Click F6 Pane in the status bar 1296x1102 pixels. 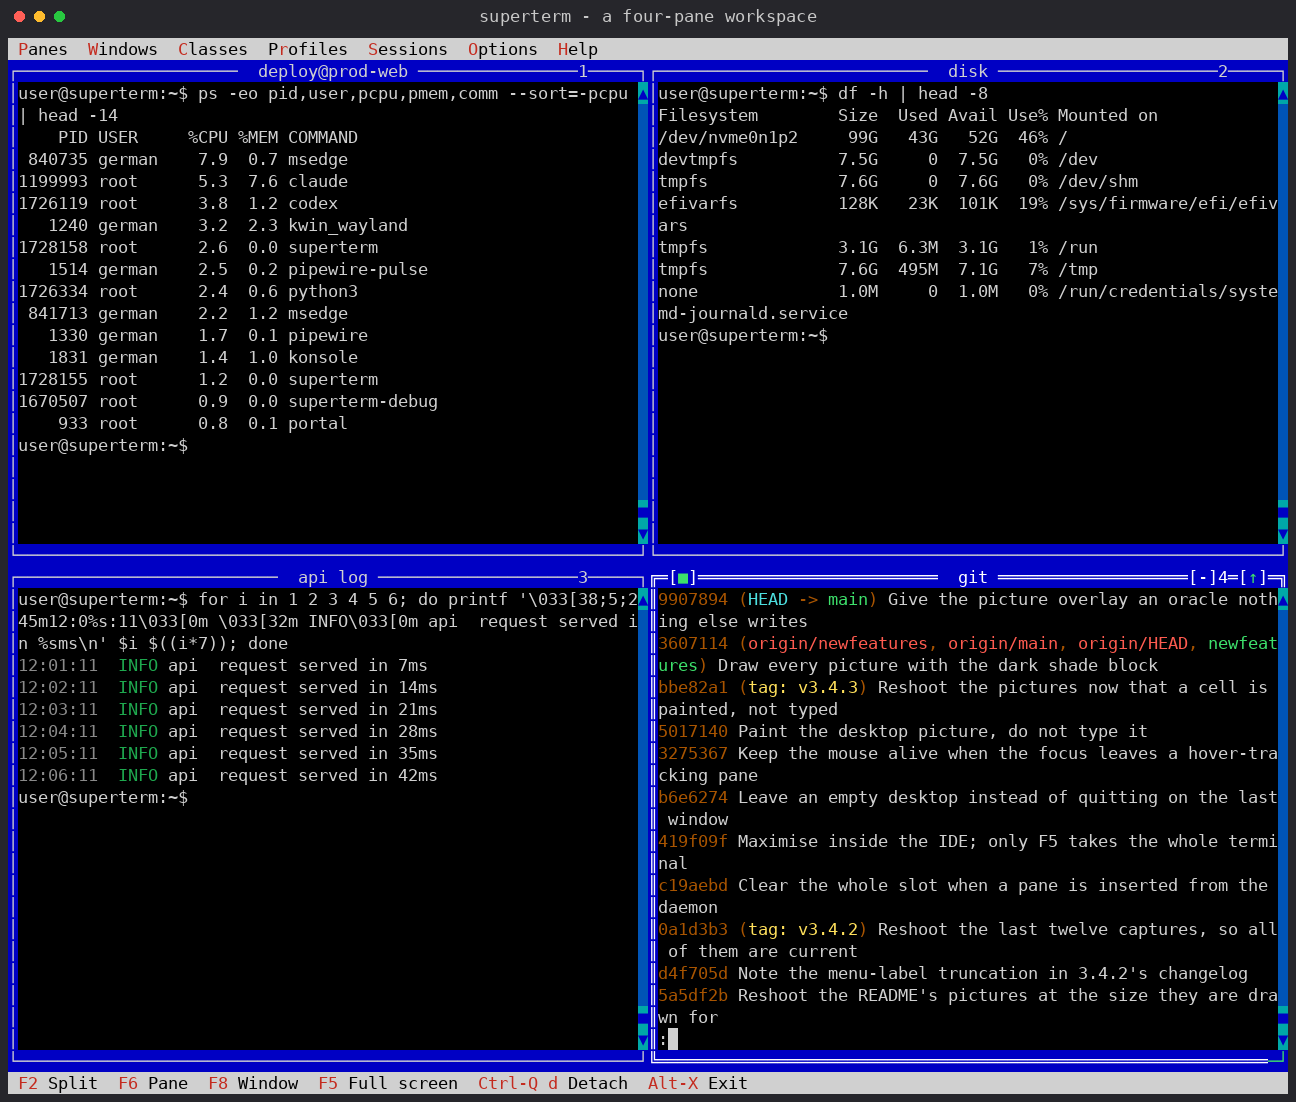(153, 1083)
